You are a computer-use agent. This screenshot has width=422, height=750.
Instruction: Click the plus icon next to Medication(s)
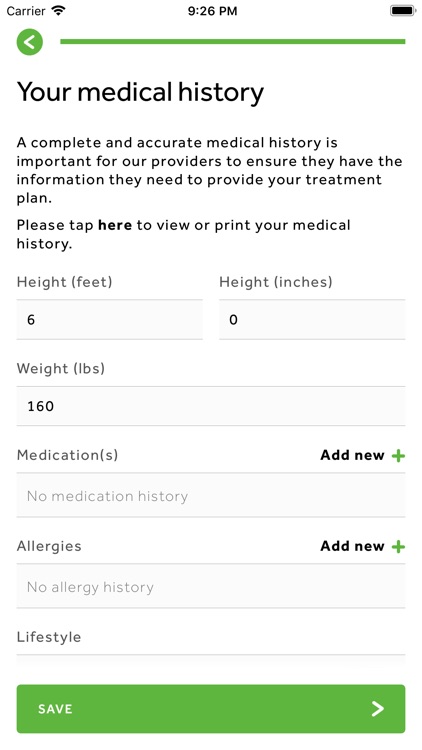tap(398, 455)
